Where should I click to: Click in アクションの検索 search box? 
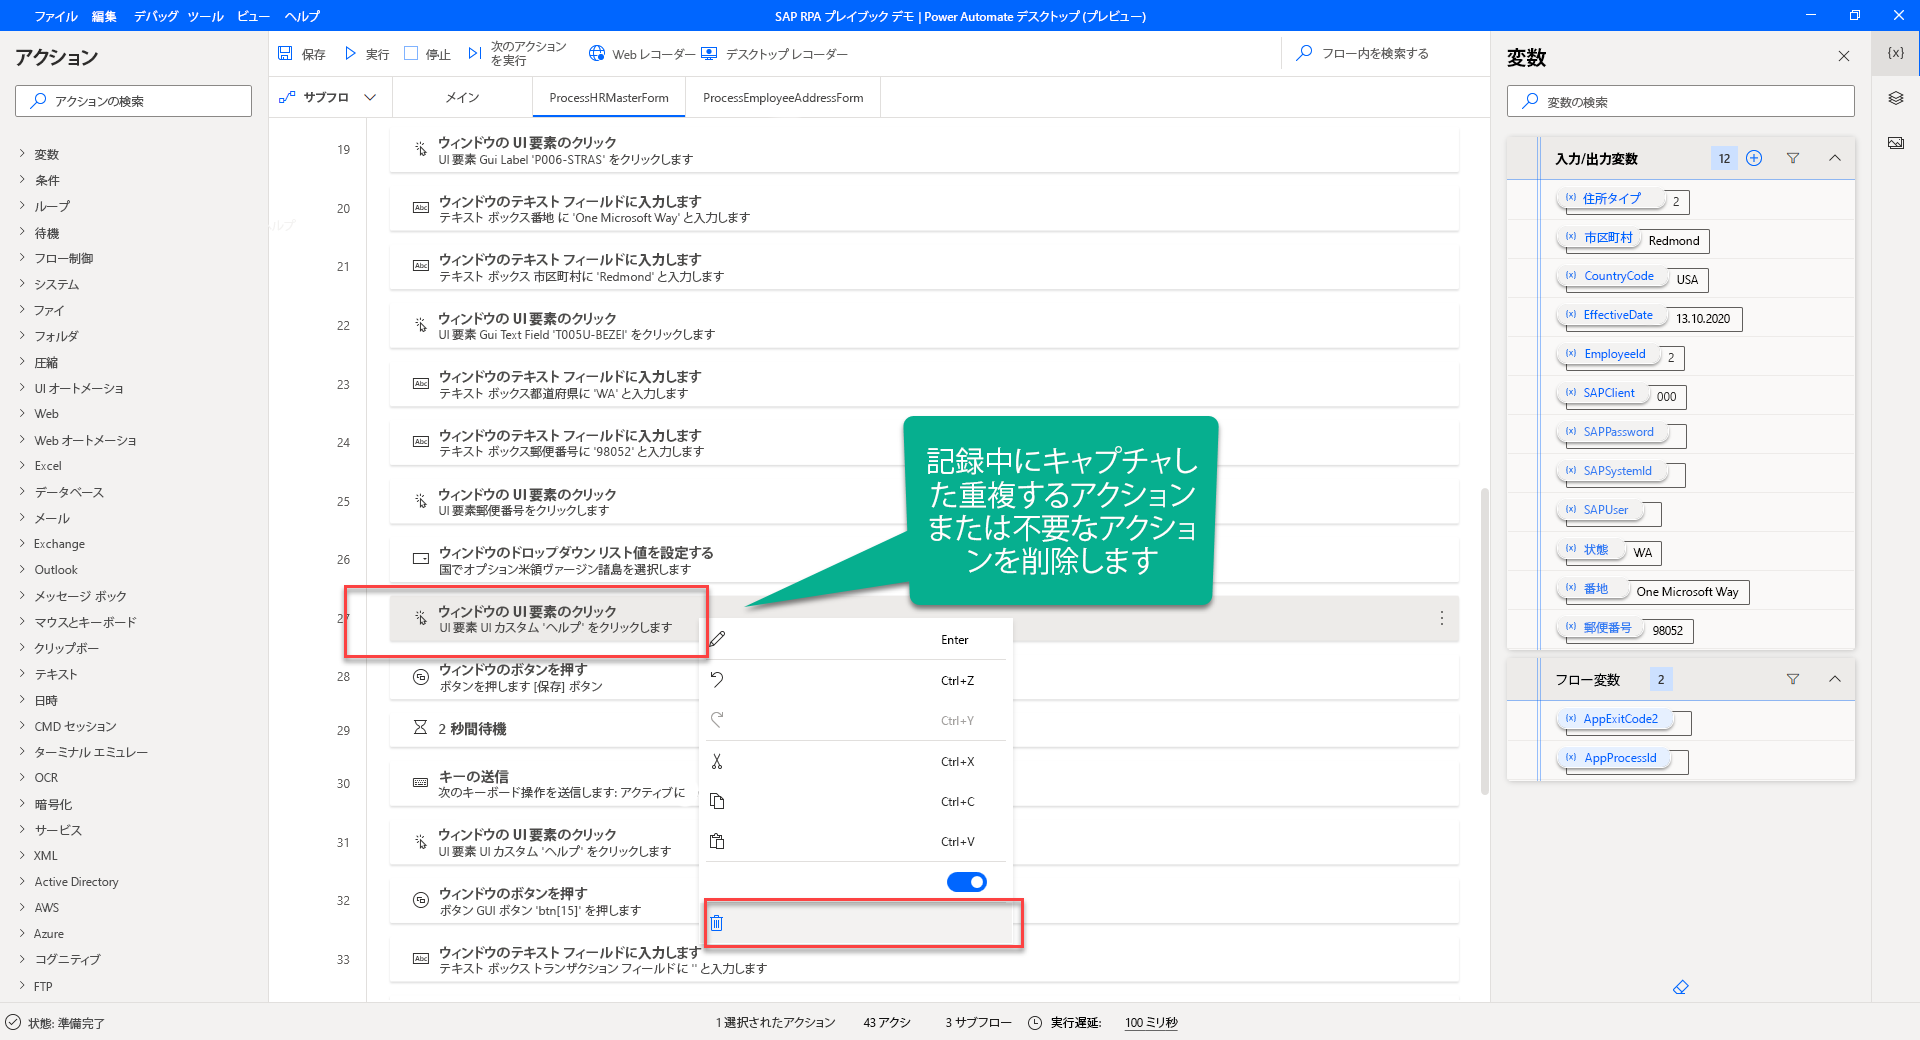tap(133, 101)
